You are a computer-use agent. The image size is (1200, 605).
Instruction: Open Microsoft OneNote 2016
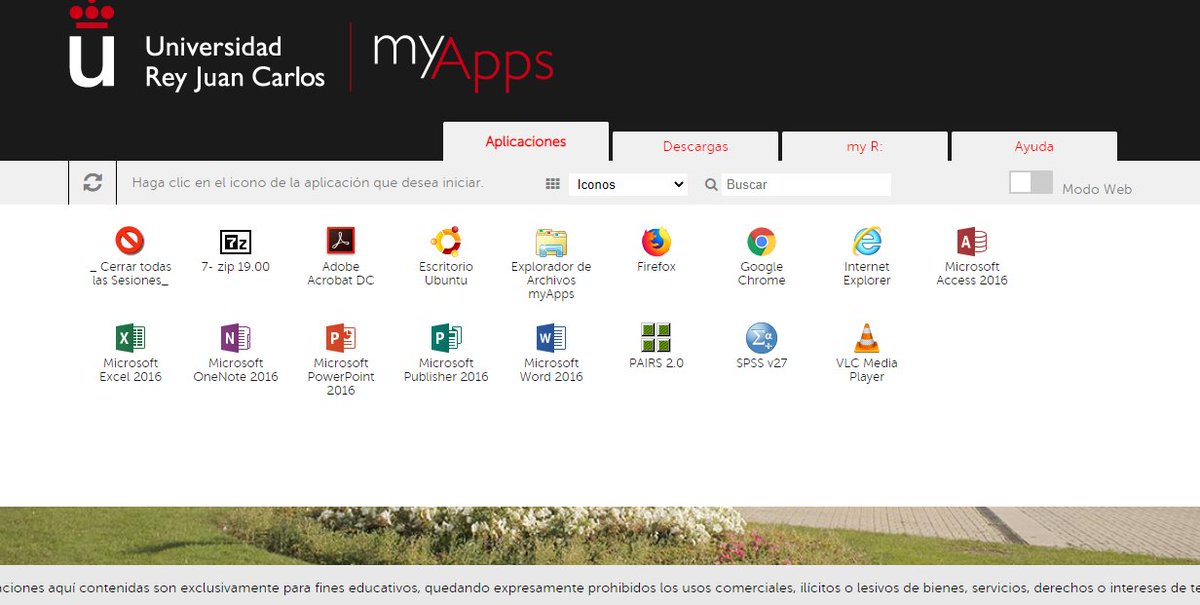click(x=236, y=337)
